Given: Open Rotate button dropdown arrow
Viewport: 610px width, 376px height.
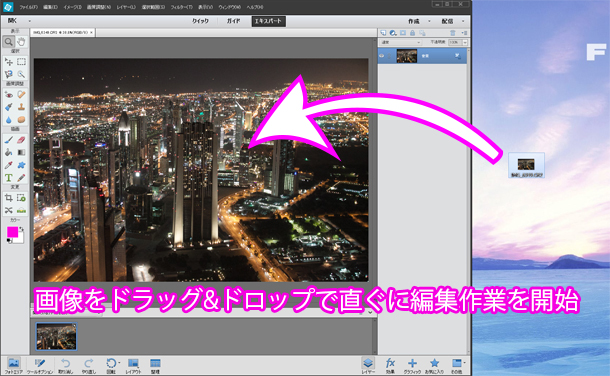Looking at the screenshot, I should pyautogui.click(x=119, y=363).
